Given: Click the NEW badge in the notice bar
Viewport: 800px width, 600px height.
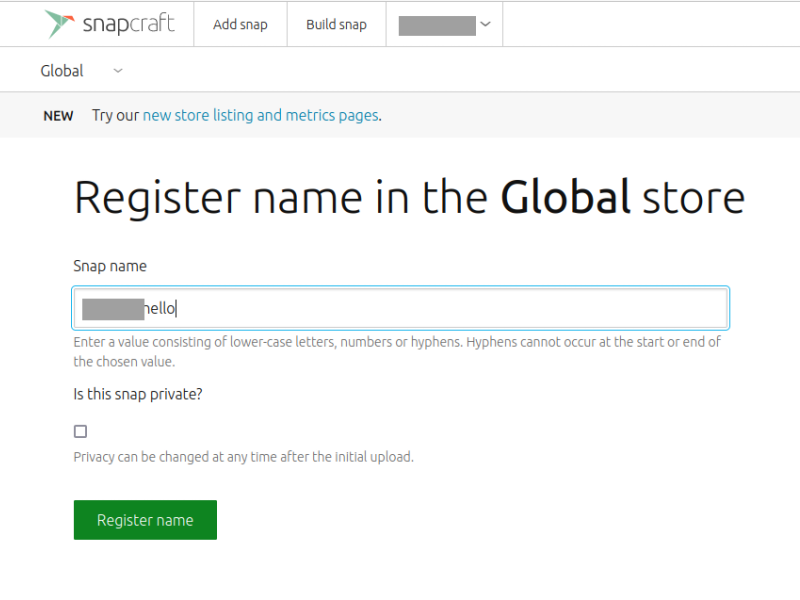Looking at the screenshot, I should pyautogui.click(x=58, y=116).
